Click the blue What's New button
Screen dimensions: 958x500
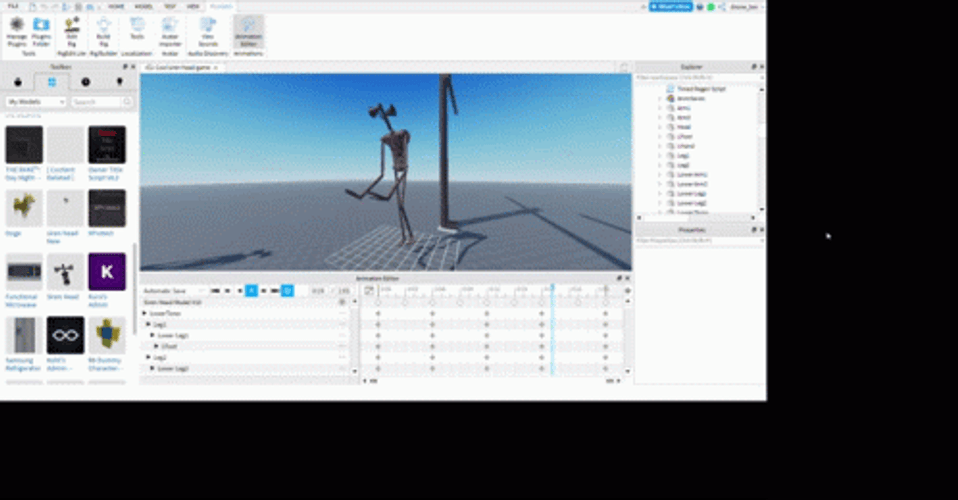[670, 7]
